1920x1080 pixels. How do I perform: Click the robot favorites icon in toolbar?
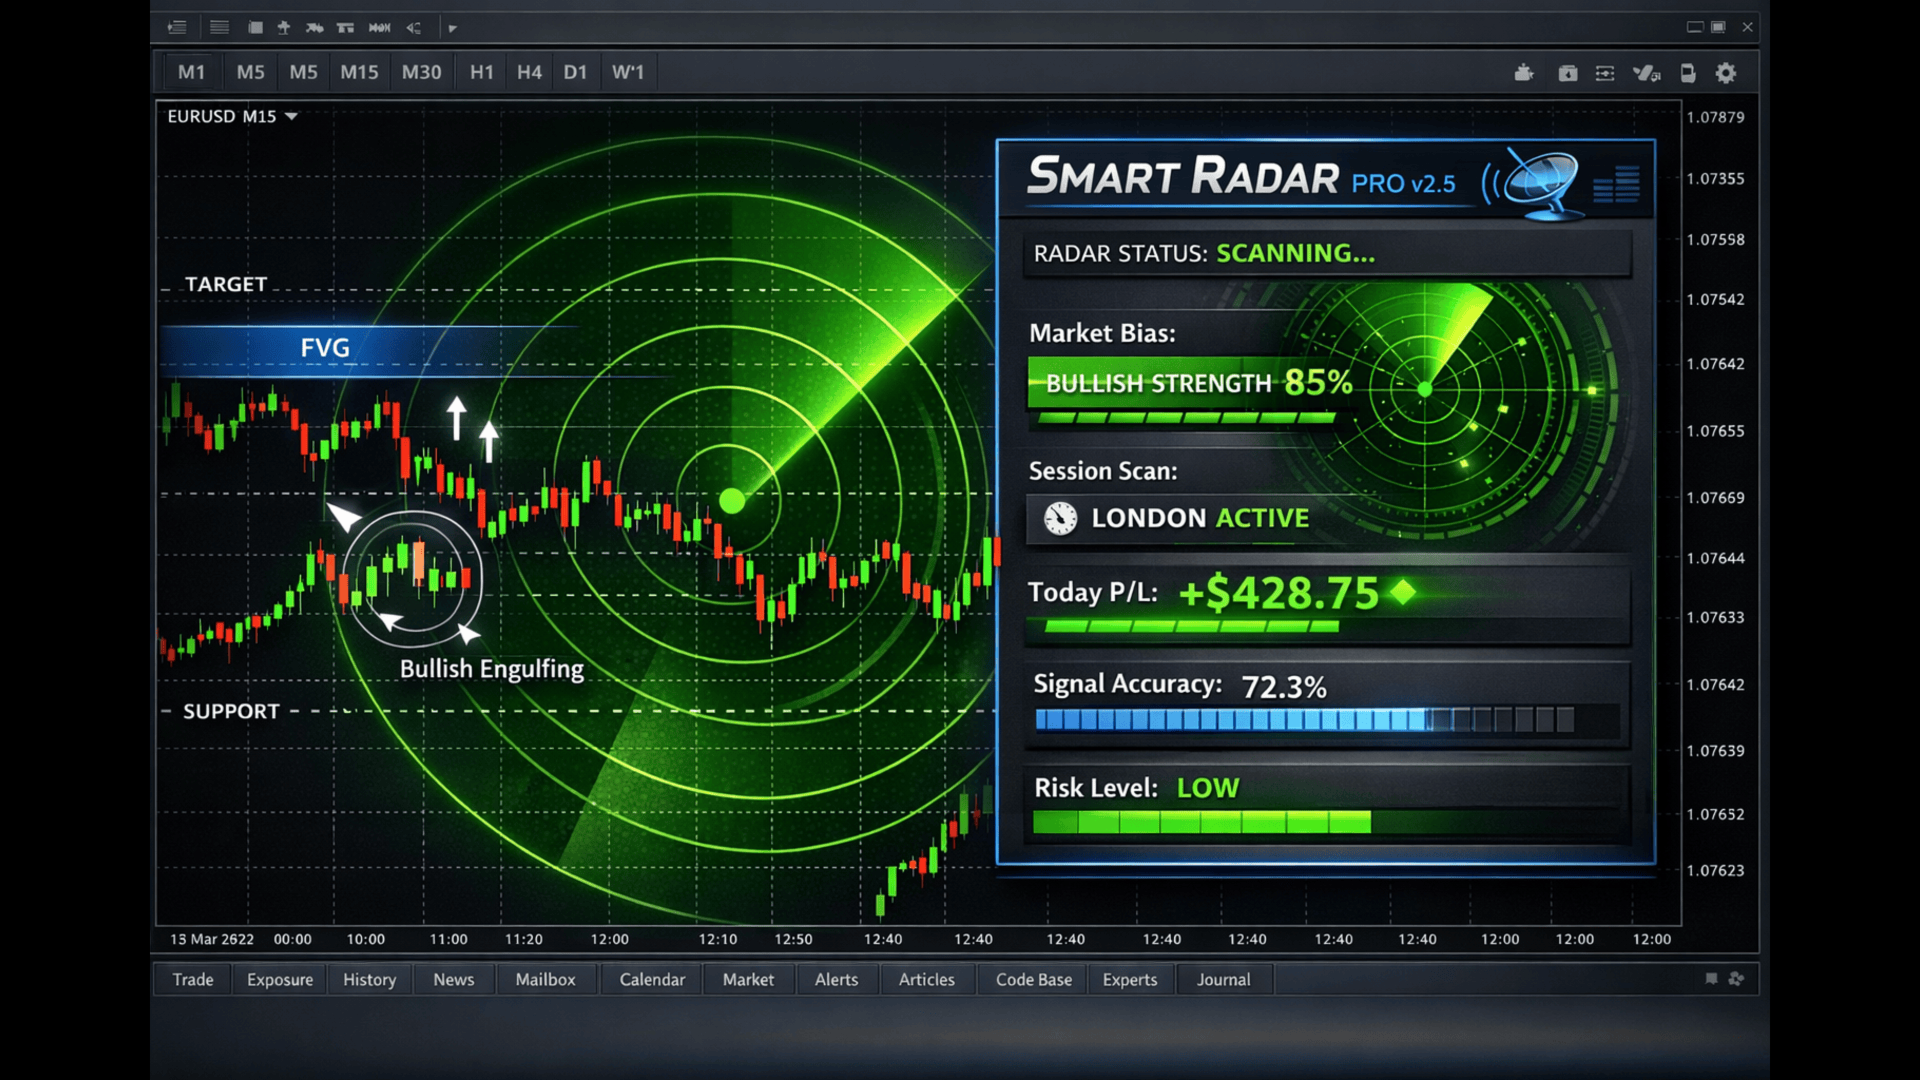[1523, 73]
